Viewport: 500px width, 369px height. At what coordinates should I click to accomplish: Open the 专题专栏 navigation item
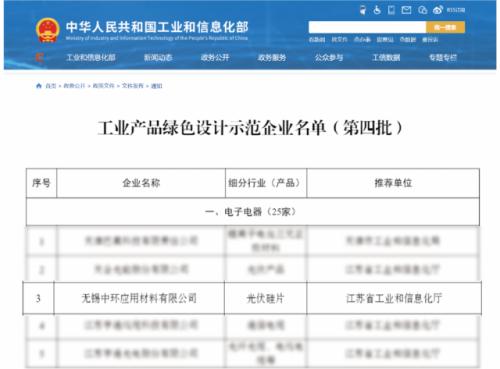pyautogui.click(x=443, y=57)
